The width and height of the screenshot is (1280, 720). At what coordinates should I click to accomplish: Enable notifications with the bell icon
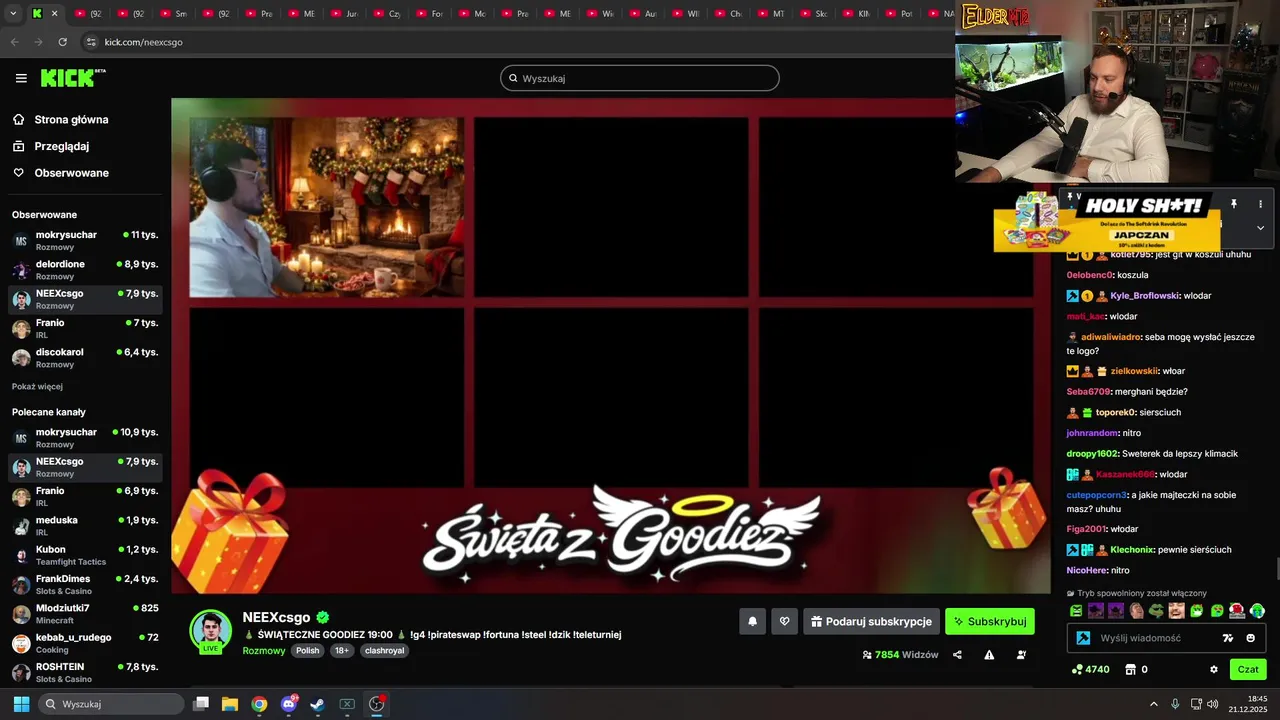753,621
